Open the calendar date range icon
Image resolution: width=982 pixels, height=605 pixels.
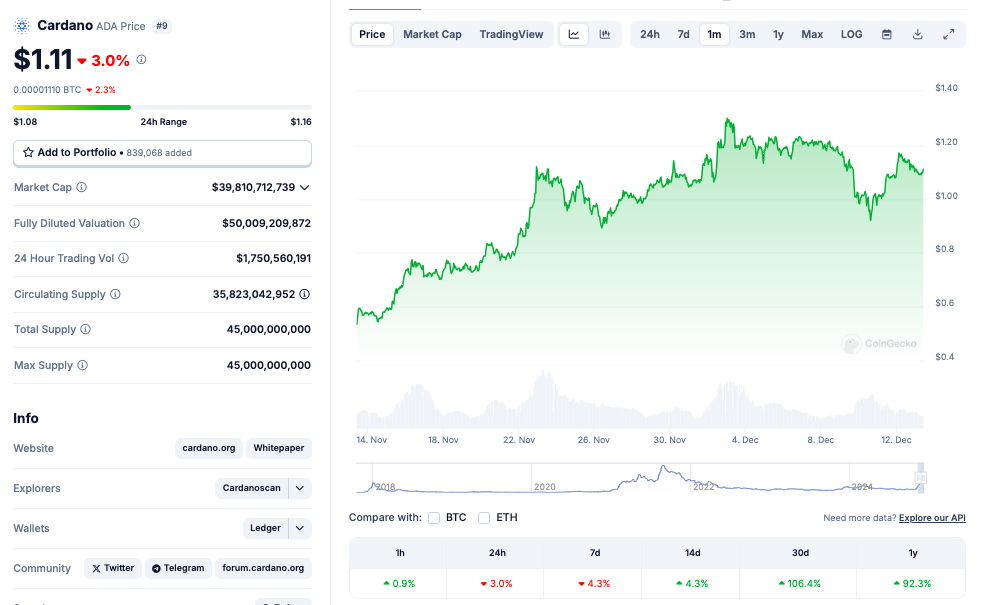tap(886, 34)
